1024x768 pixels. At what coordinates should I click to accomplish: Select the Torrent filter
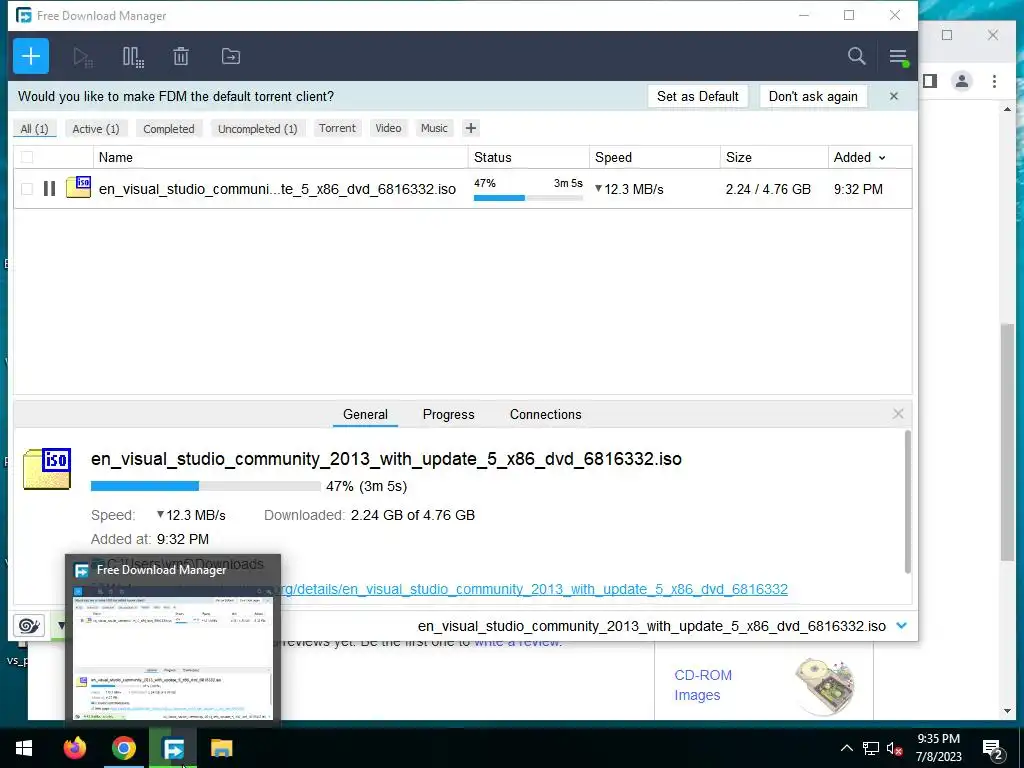point(337,128)
